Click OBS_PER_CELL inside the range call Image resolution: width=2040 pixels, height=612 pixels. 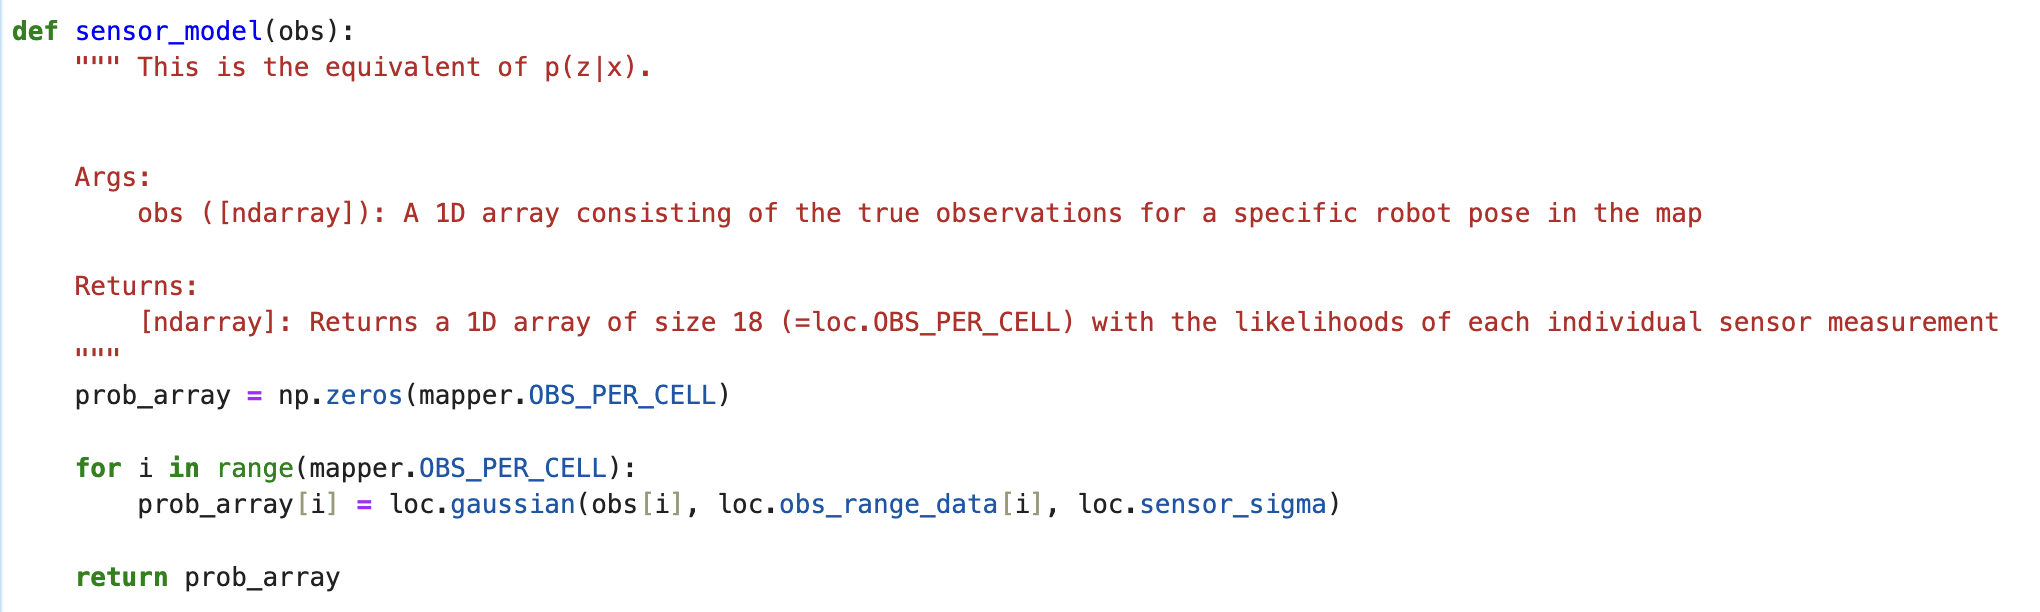513,469
